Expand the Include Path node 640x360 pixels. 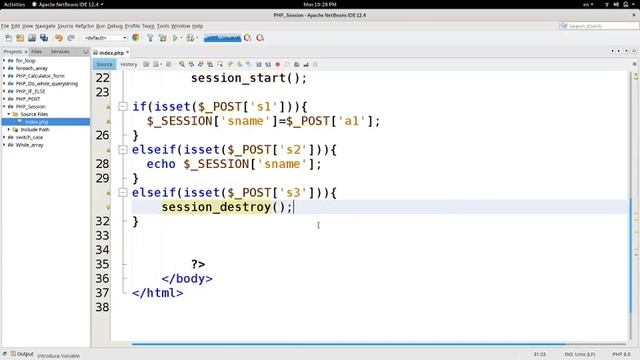coord(9,129)
